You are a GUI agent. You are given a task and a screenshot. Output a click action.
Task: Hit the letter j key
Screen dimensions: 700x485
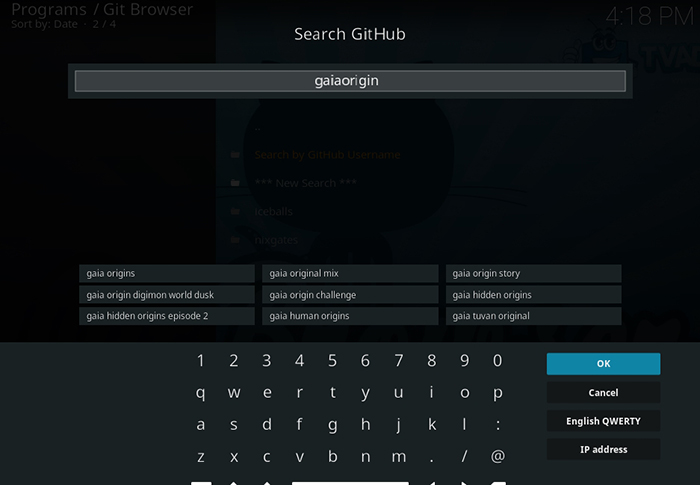click(x=398, y=424)
